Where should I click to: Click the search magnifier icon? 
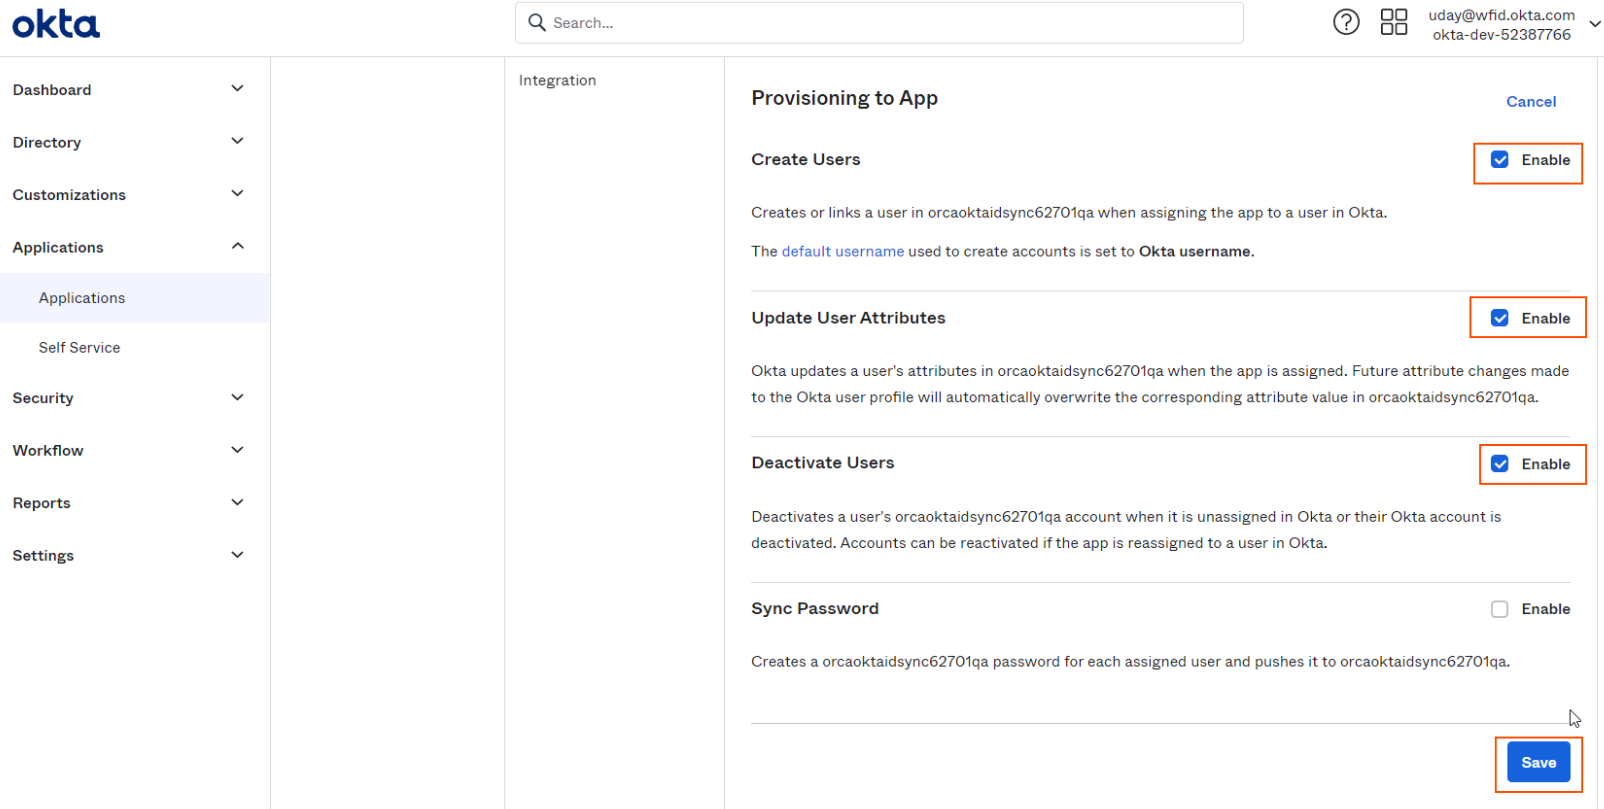click(x=537, y=22)
